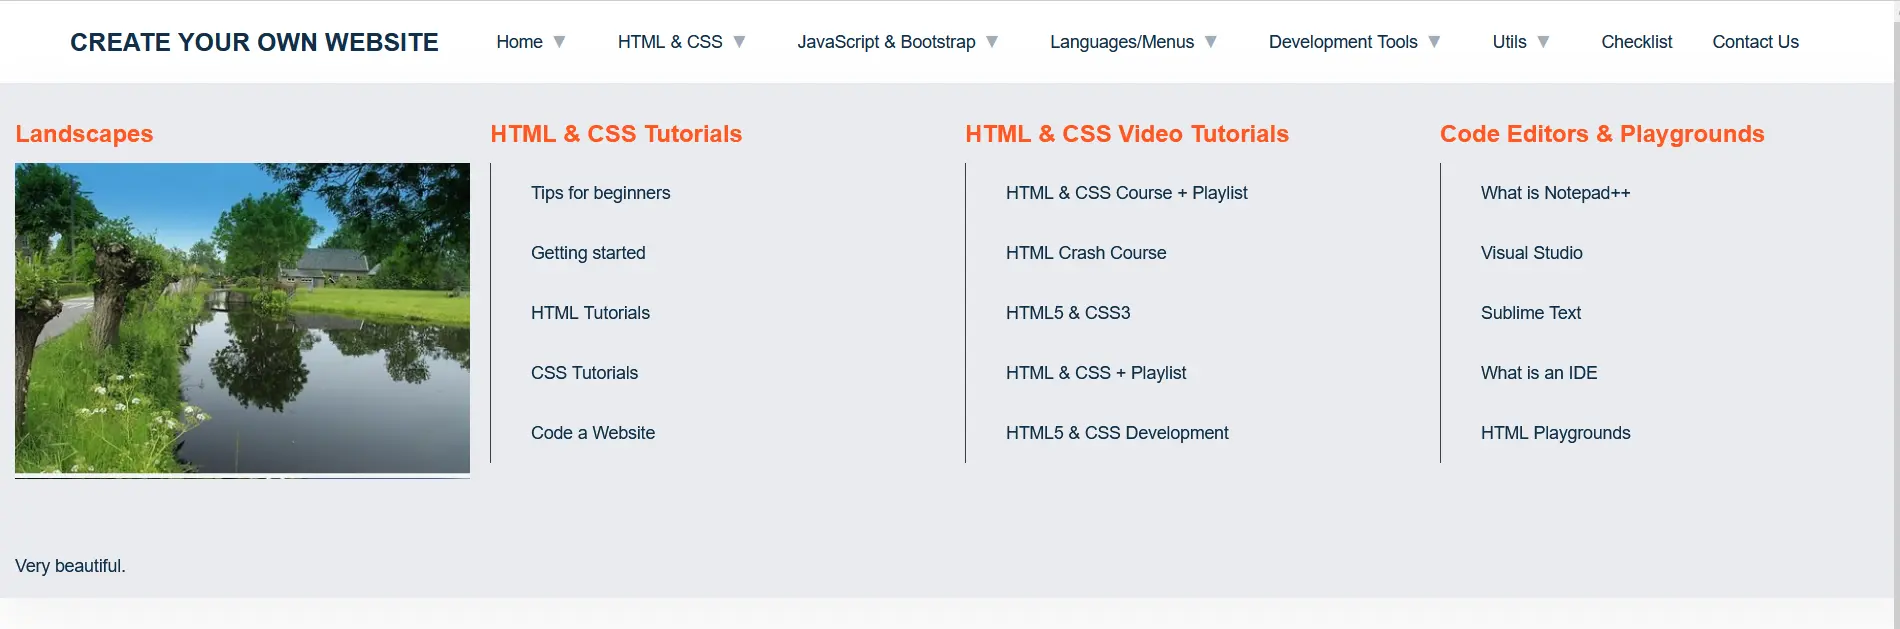Click the Landscapes heading

point(84,134)
